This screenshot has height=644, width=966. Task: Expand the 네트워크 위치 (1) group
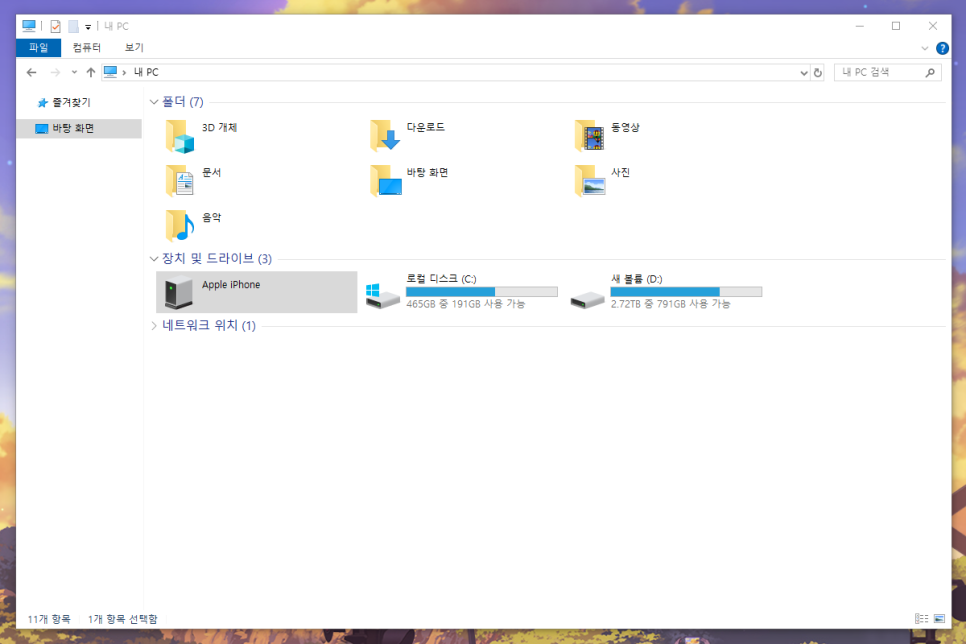tap(154, 325)
